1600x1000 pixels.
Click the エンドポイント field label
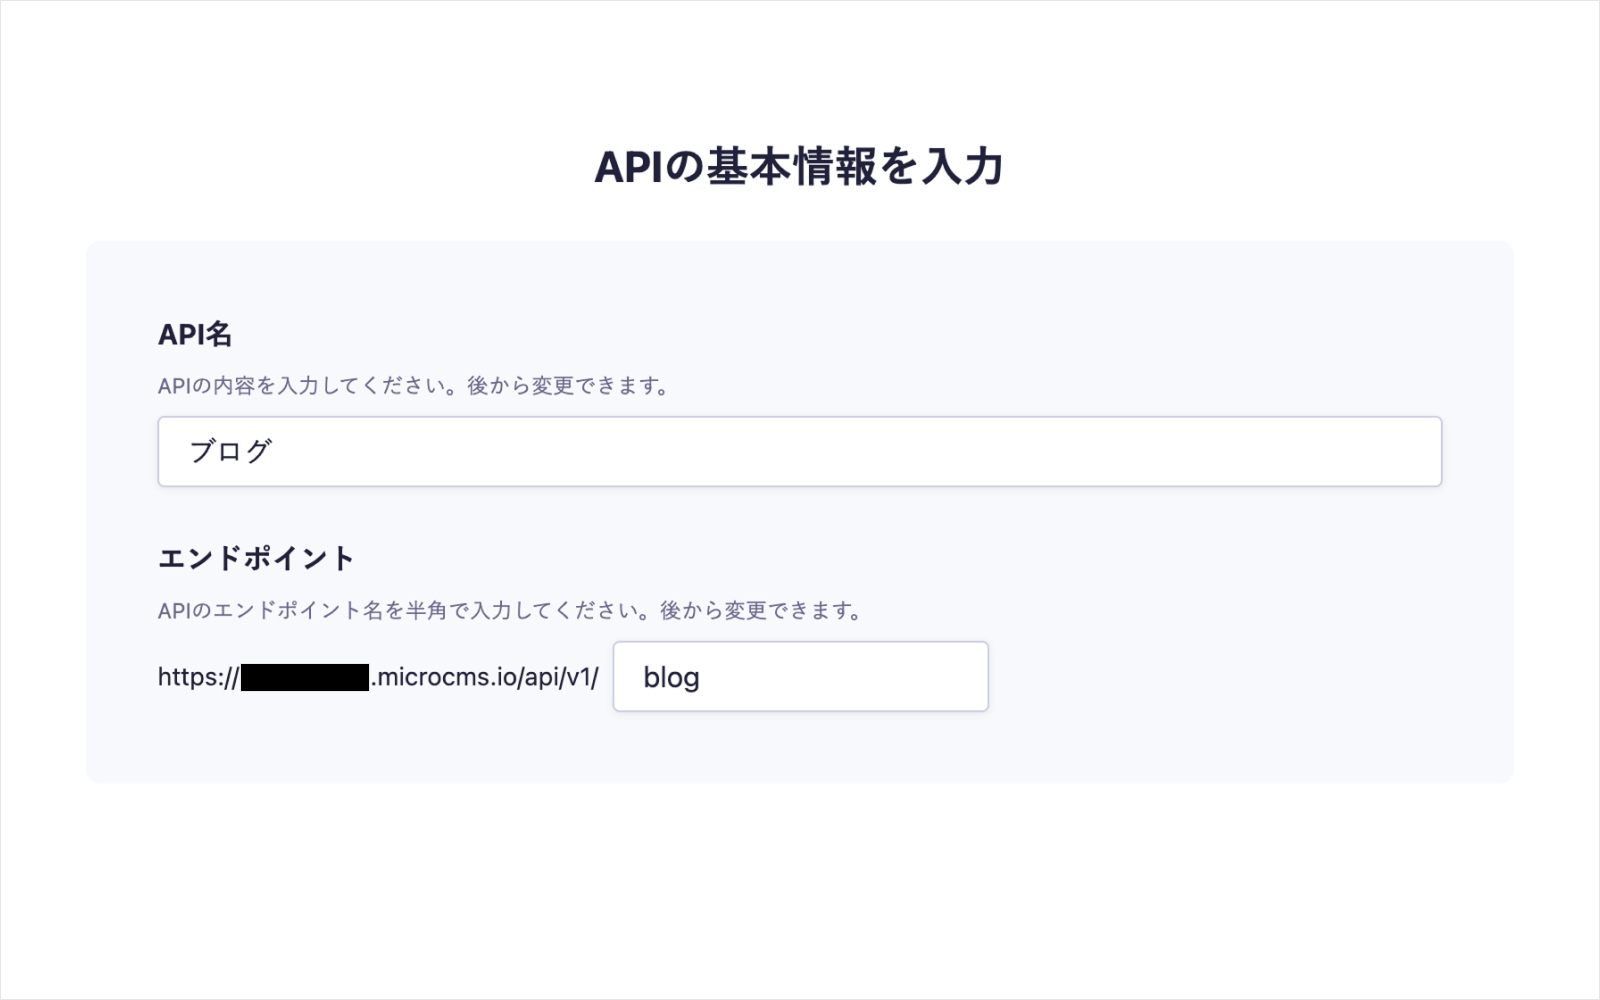(x=256, y=558)
